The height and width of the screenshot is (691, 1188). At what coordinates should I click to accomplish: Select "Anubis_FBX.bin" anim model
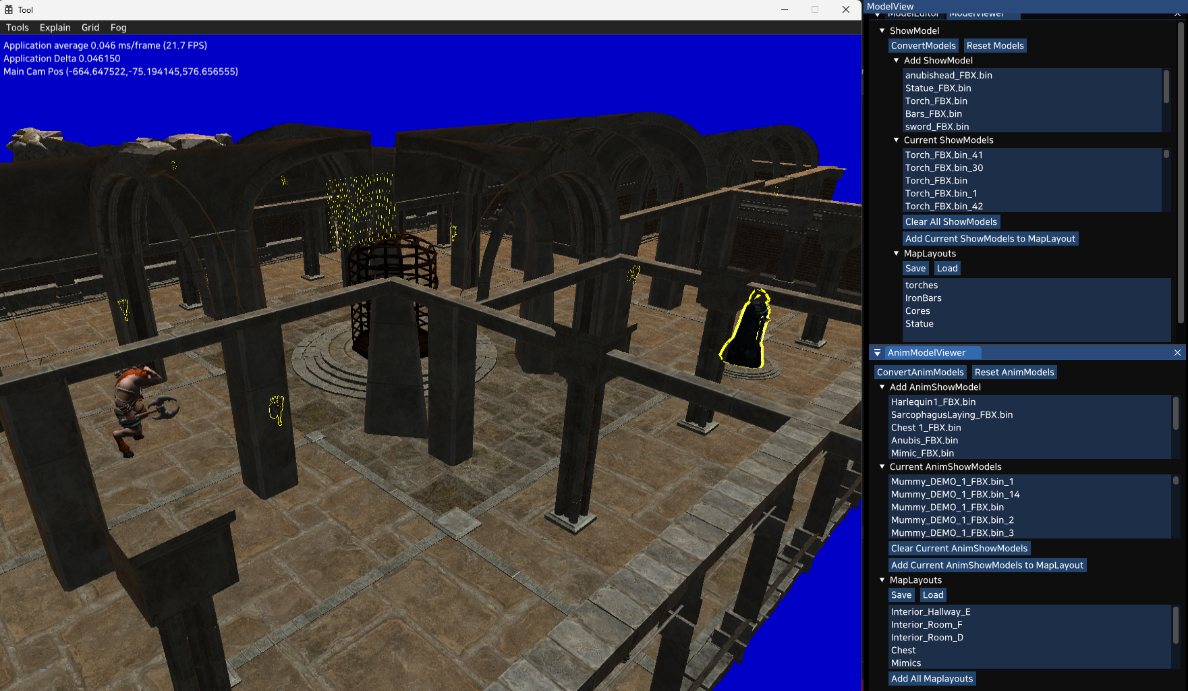1030,440
